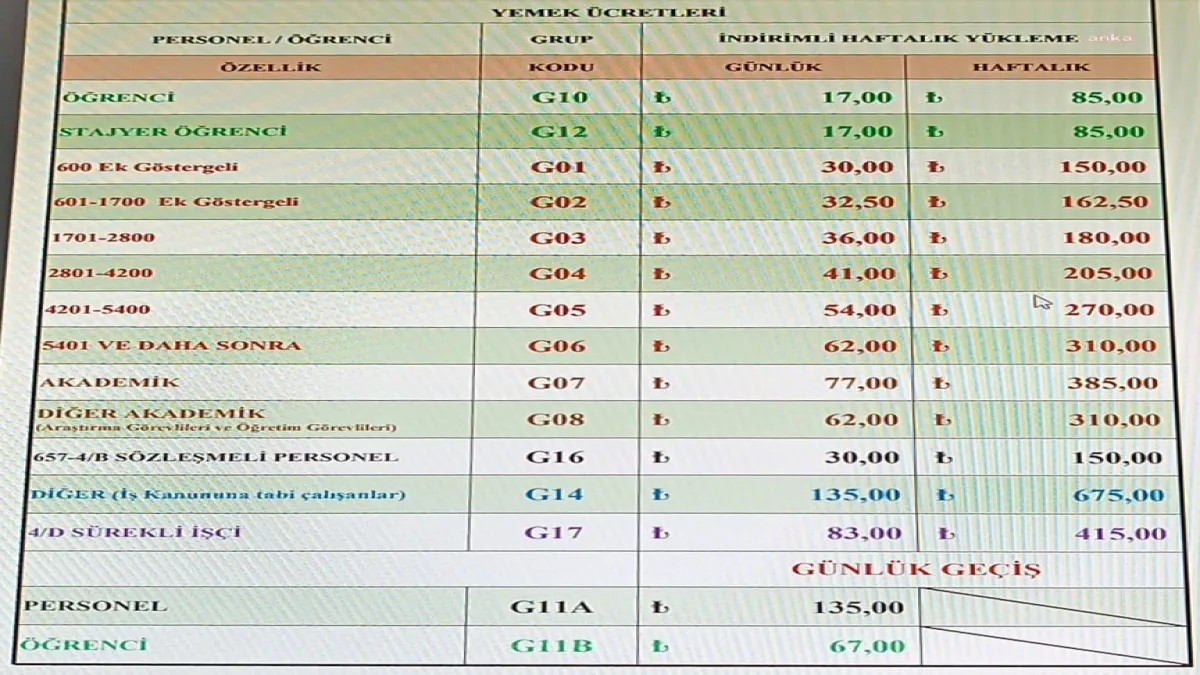
Task: Click the DİĞER AKADEMİK row label
Action: (x=150, y=414)
